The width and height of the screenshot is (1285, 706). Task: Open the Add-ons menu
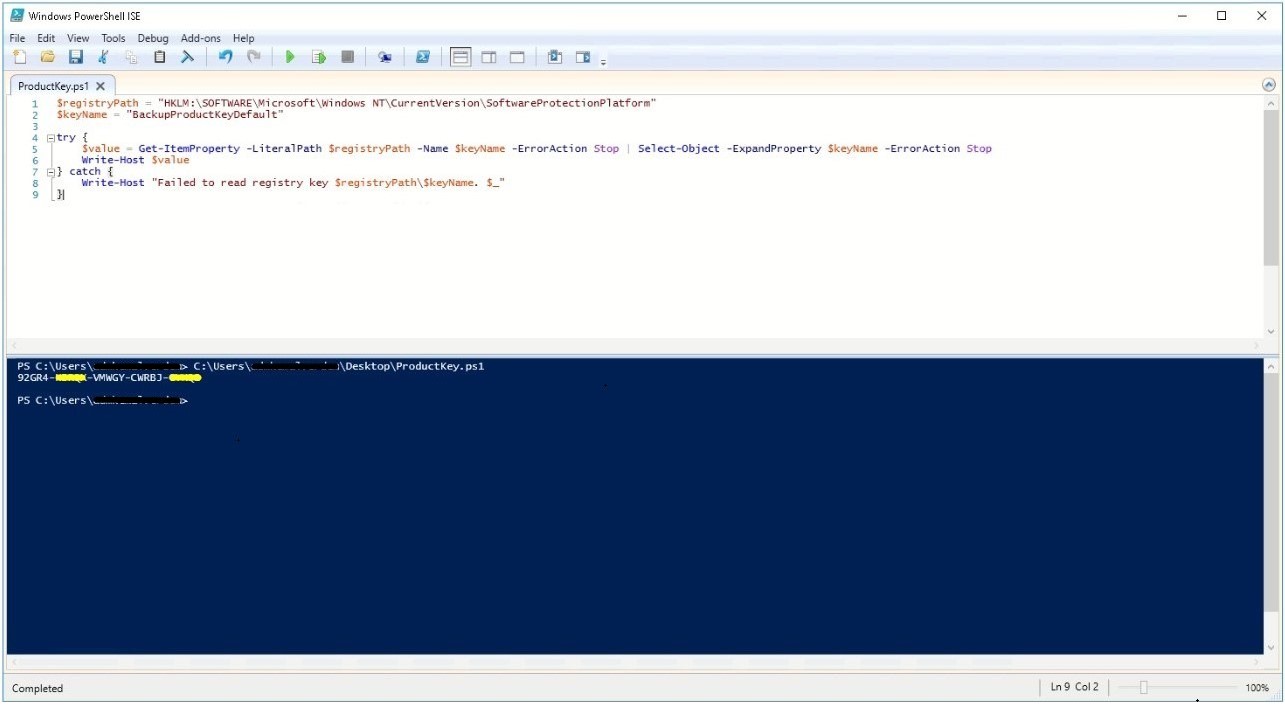[200, 38]
